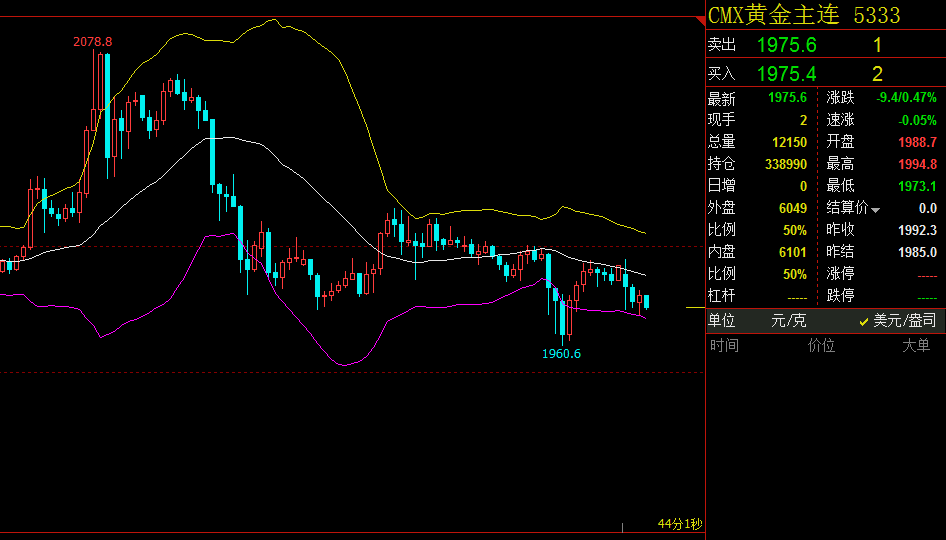Click the red corner marker on chart
946x540 pixels.
700,21
